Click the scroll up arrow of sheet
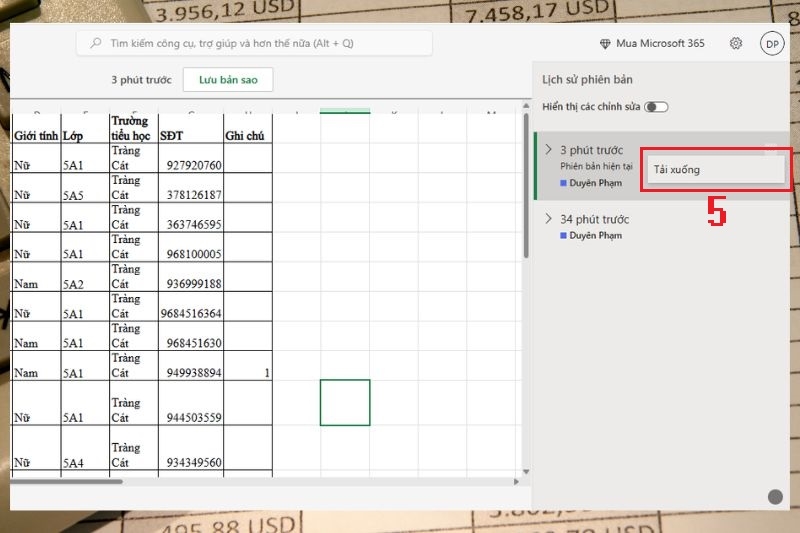 tap(526, 106)
